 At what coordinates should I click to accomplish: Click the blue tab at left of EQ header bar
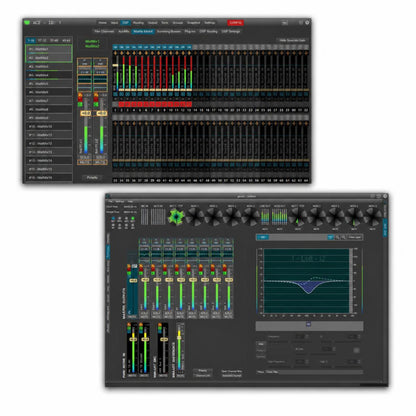pyautogui.click(x=263, y=237)
